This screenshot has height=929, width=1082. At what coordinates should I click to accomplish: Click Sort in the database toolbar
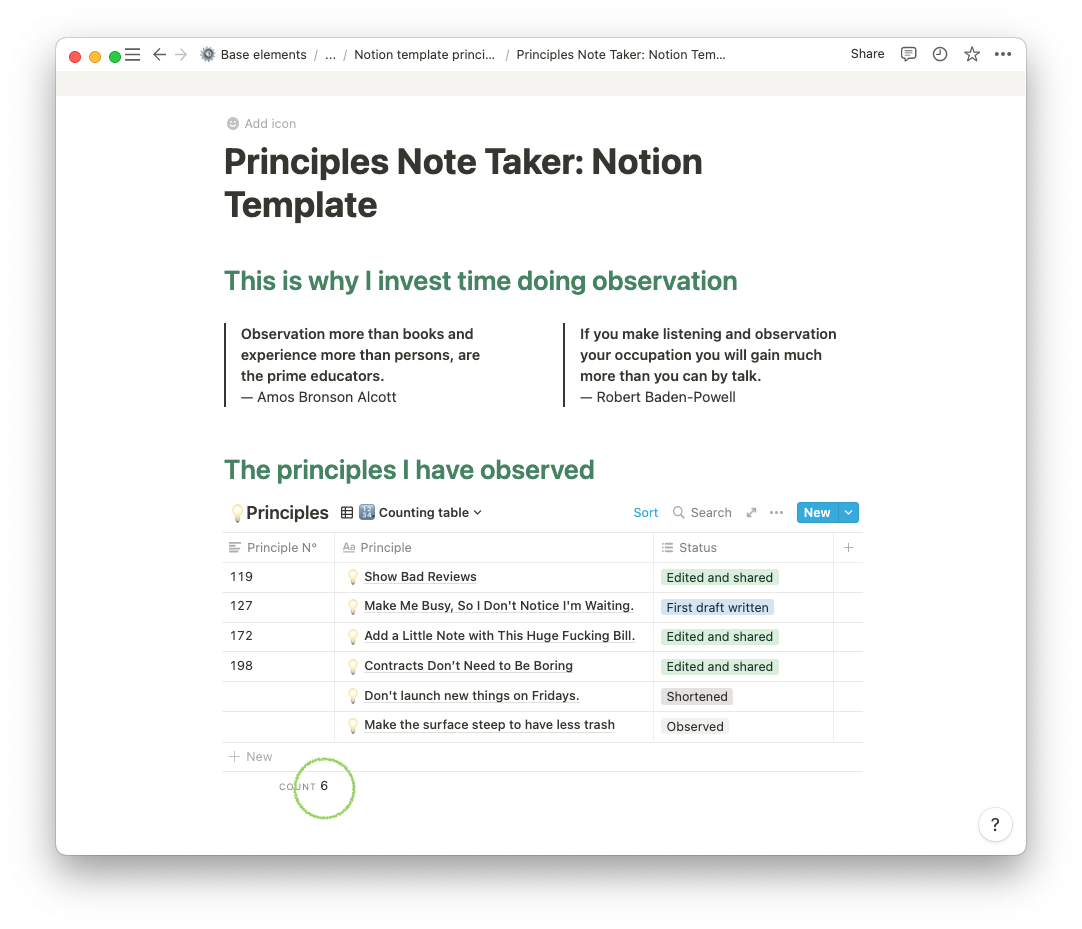[x=646, y=513]
